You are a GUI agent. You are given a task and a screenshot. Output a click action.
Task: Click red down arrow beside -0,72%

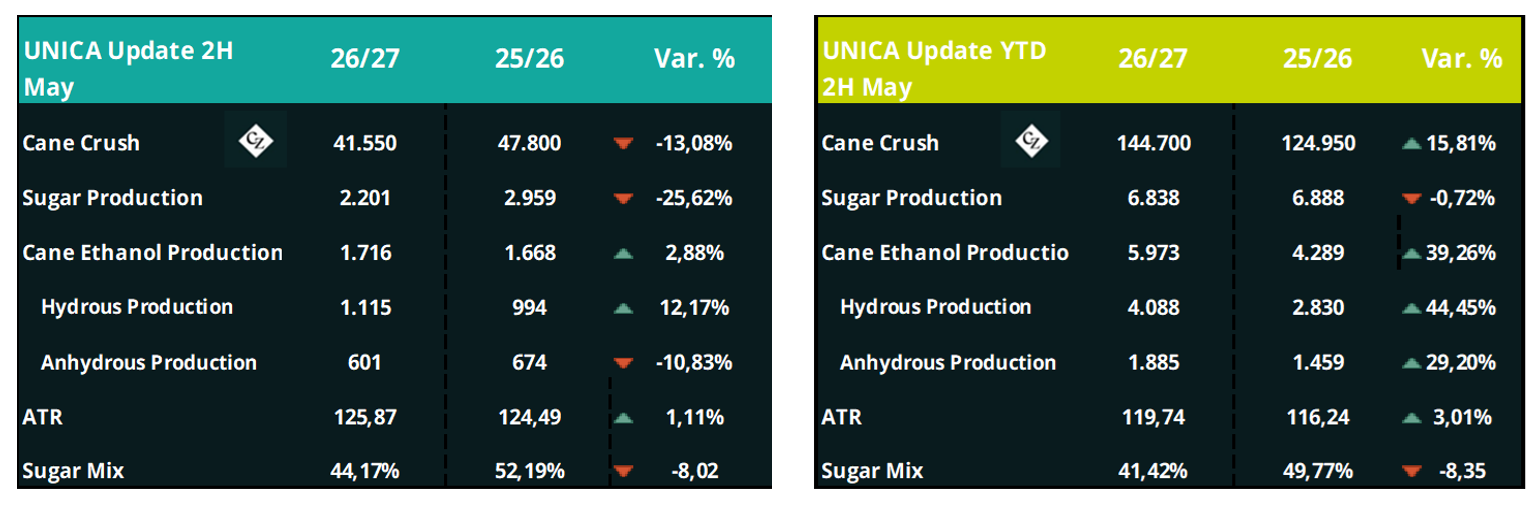[x=1411, y=199]
